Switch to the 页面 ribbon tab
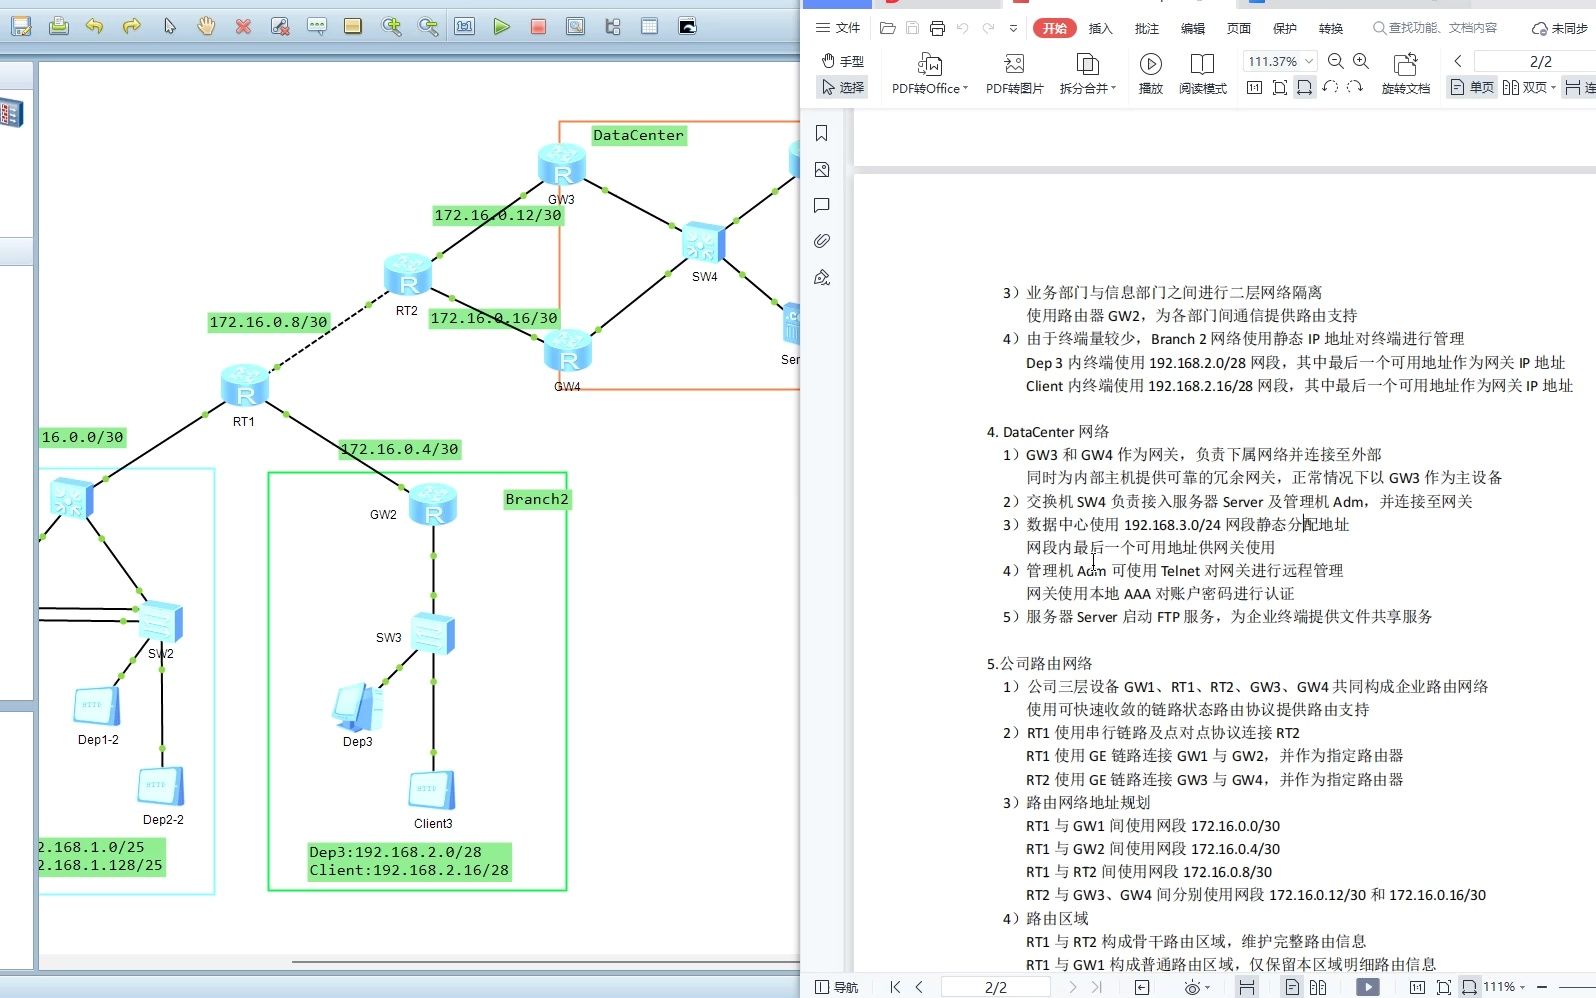The height and width of the screenshot is (998, 1596). [x=1239, y=28]
